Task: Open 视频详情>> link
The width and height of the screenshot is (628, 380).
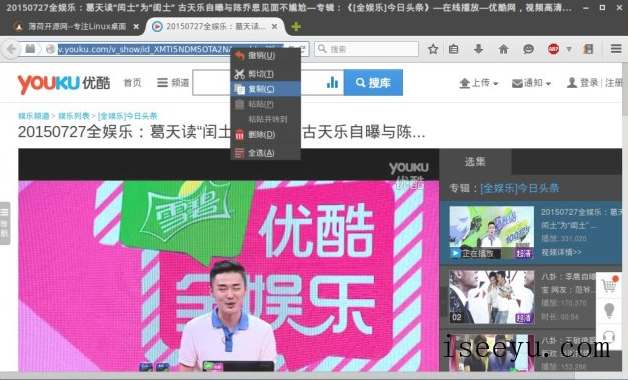Action: [x=562, y=252]
